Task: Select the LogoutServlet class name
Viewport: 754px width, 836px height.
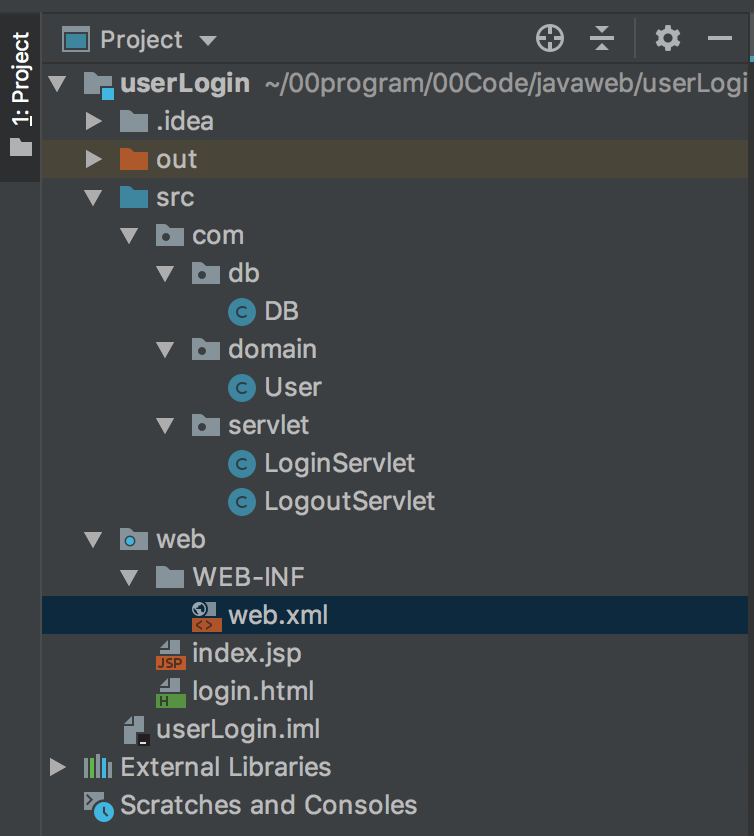Action: 350,502
